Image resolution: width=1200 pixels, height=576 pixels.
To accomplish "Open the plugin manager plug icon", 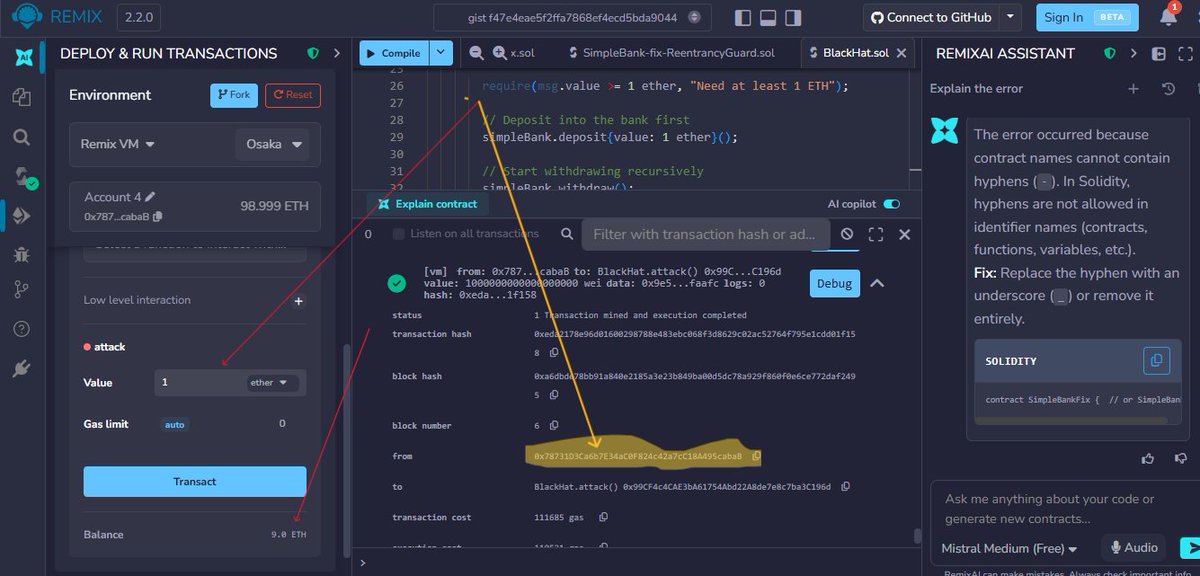I will pos(23,369).
